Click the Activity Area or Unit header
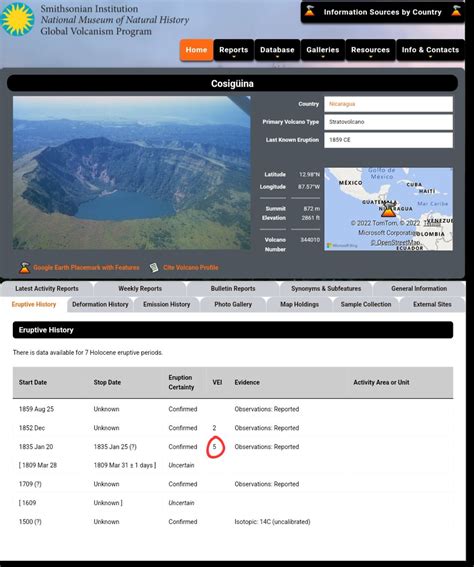Screen dimensions: 474x567 click(381, 382)
